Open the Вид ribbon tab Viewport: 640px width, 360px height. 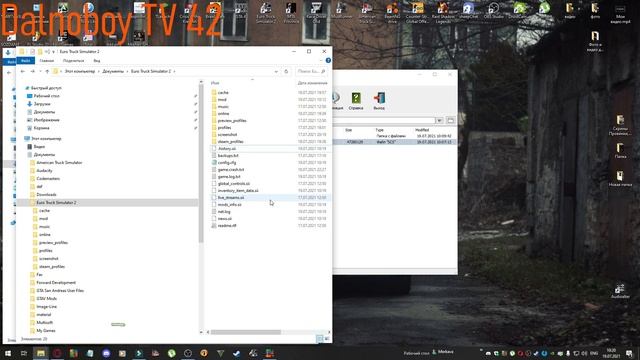click(x=97, y=60)
